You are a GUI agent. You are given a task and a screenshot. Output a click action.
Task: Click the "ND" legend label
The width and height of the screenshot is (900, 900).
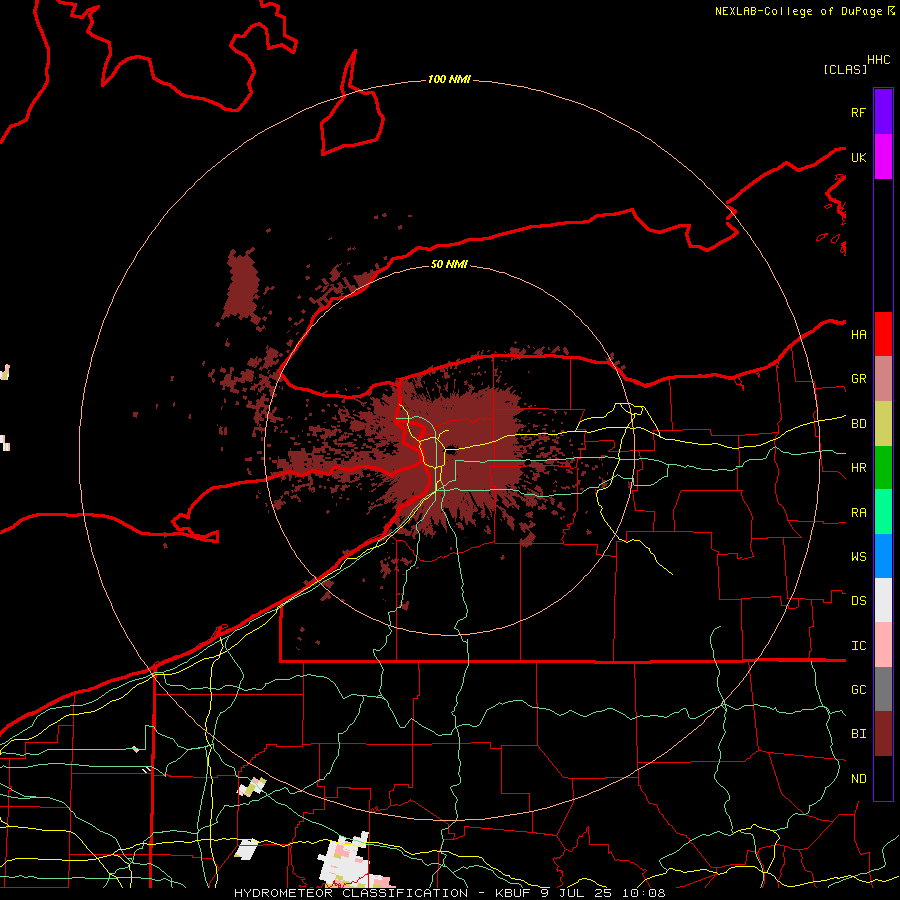[858, 778]
